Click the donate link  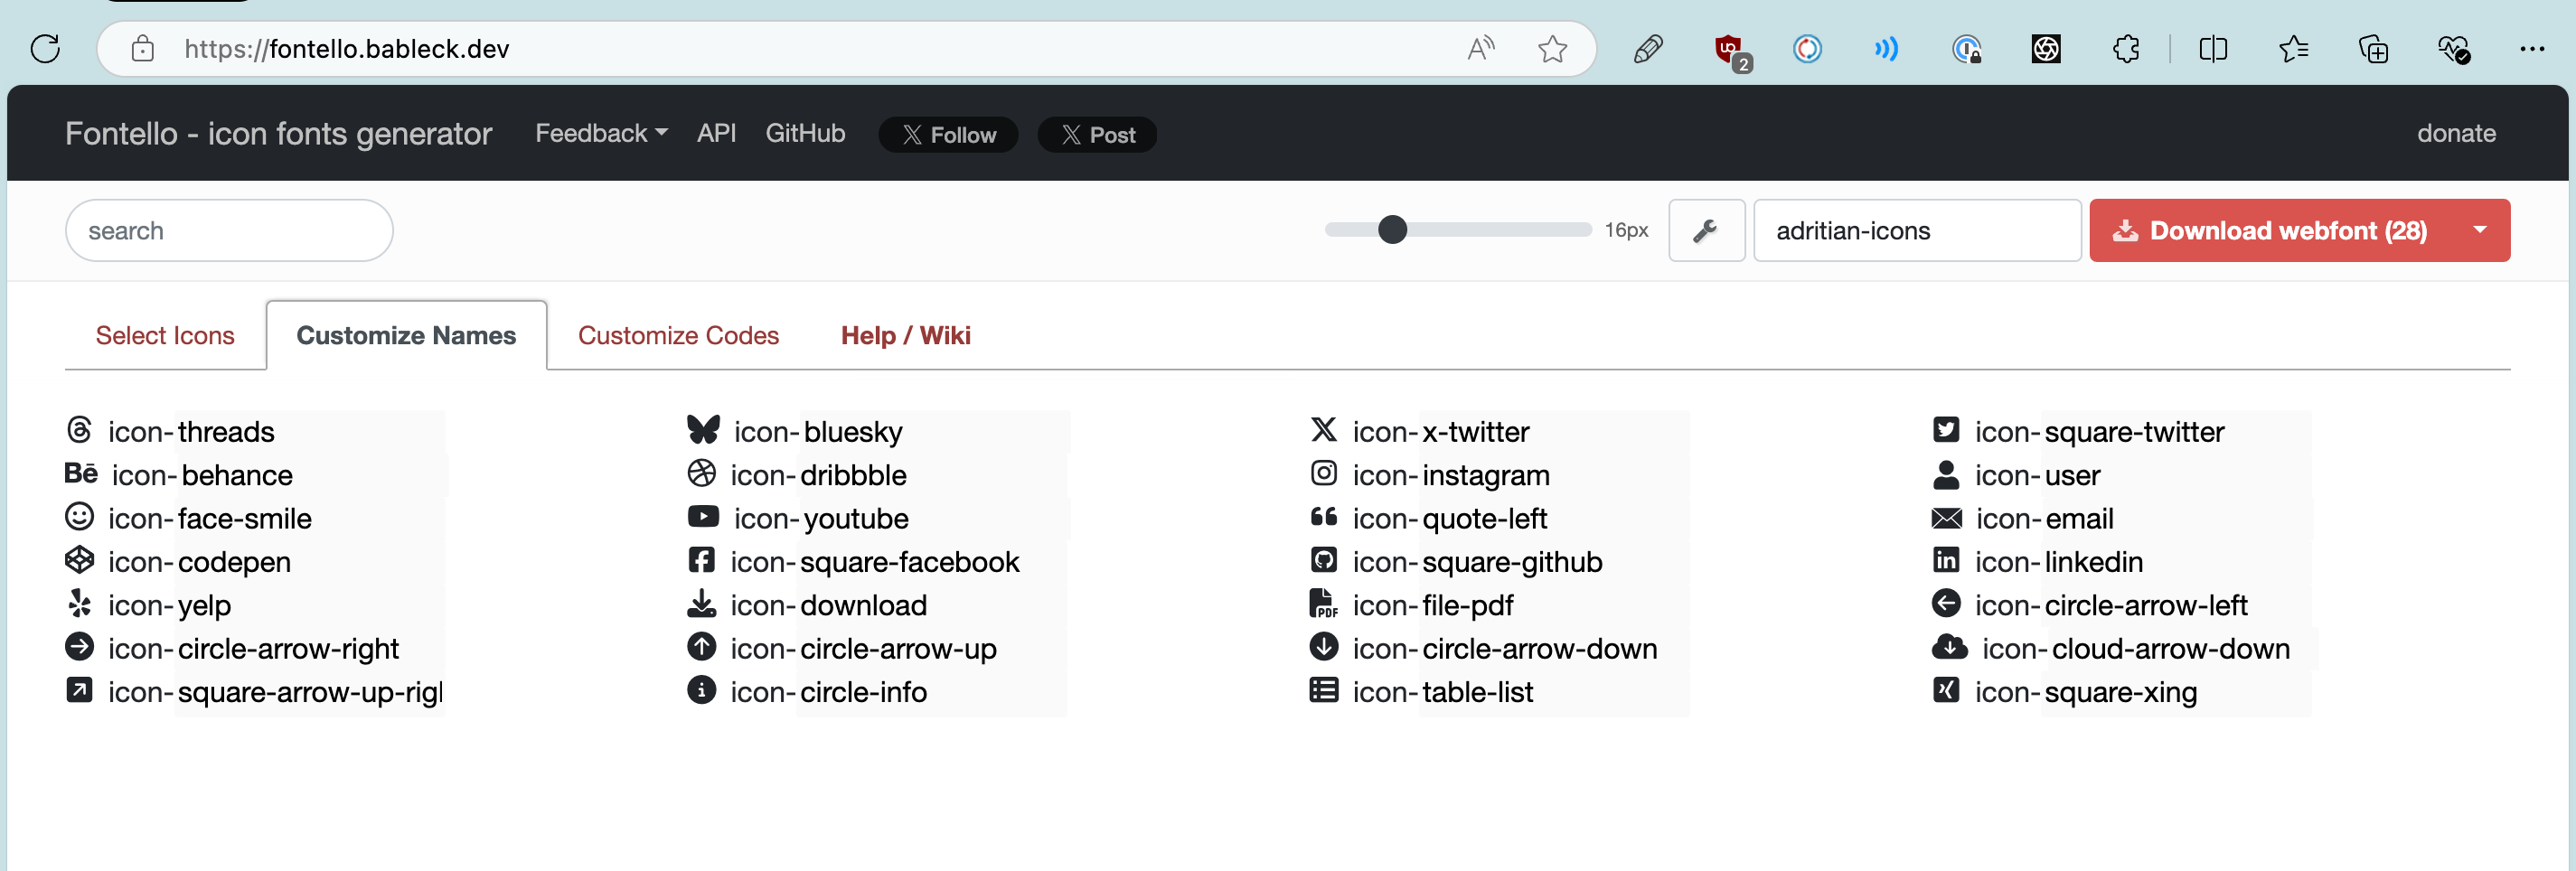(2455, 133)
